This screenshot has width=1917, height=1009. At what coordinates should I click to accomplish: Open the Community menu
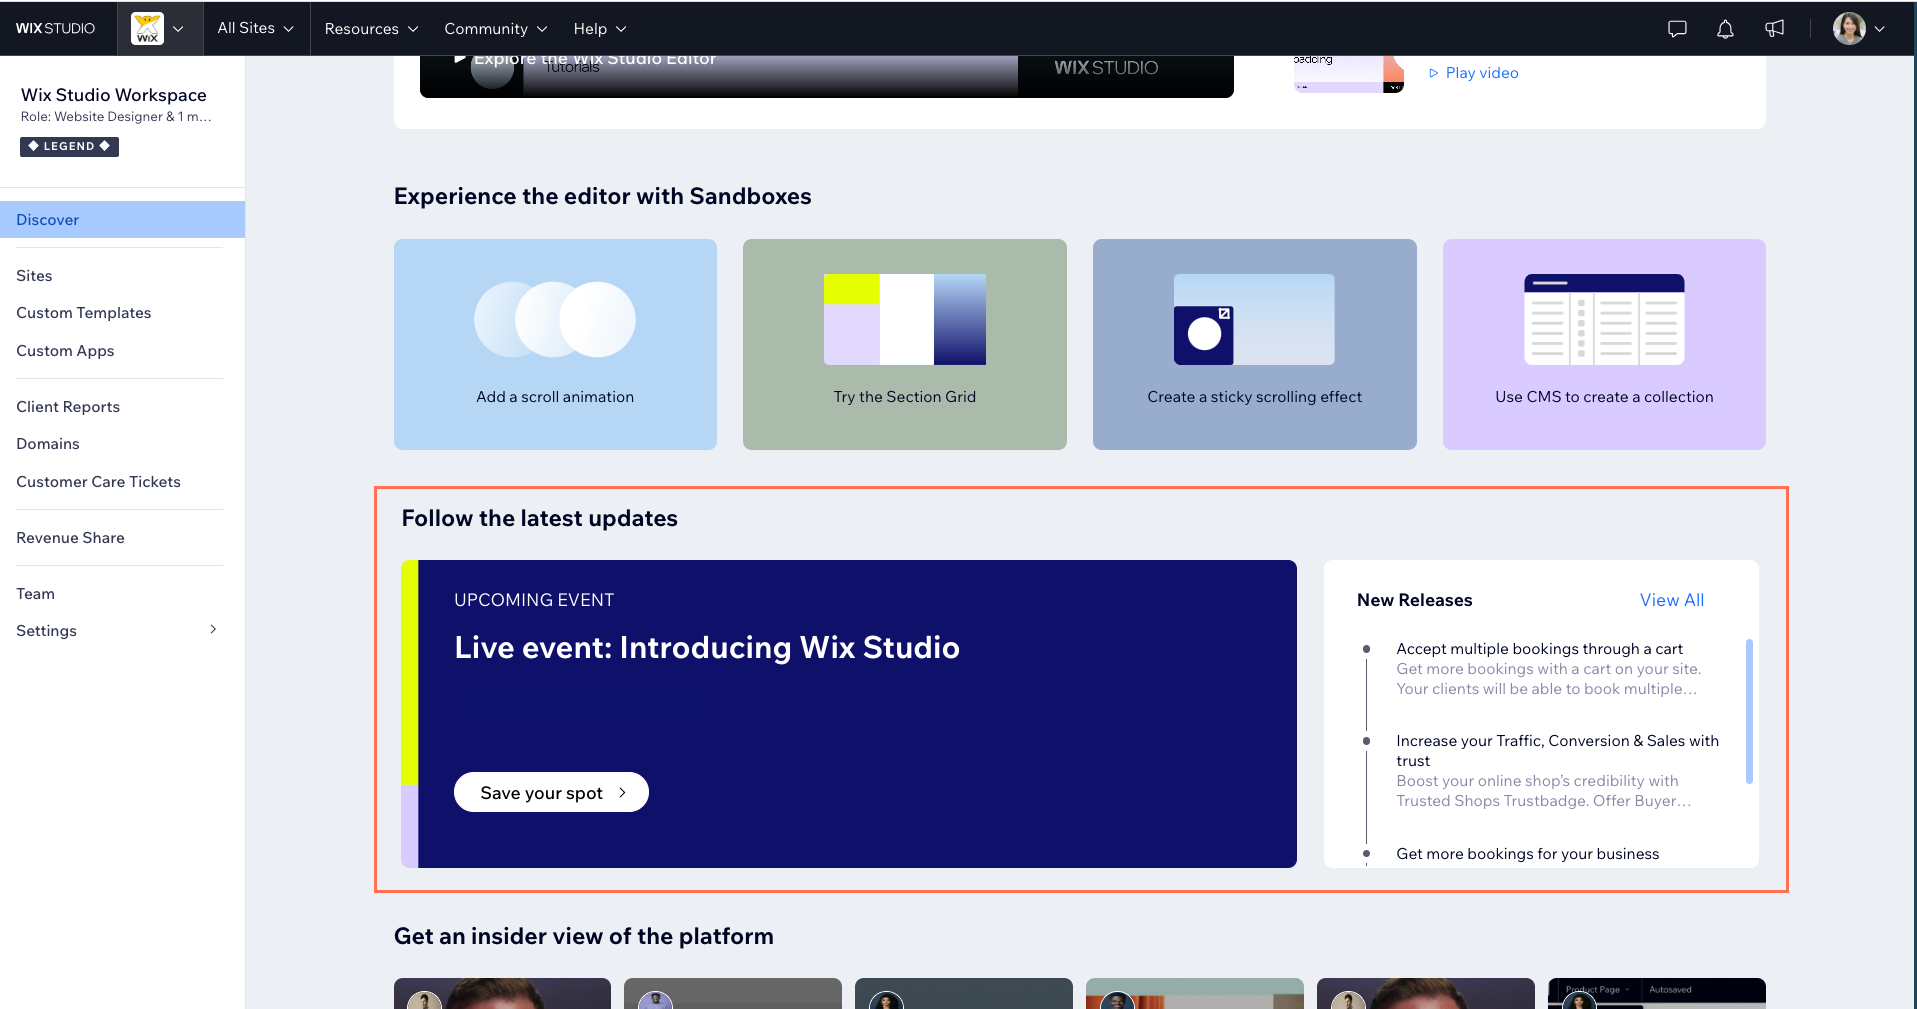496,29
